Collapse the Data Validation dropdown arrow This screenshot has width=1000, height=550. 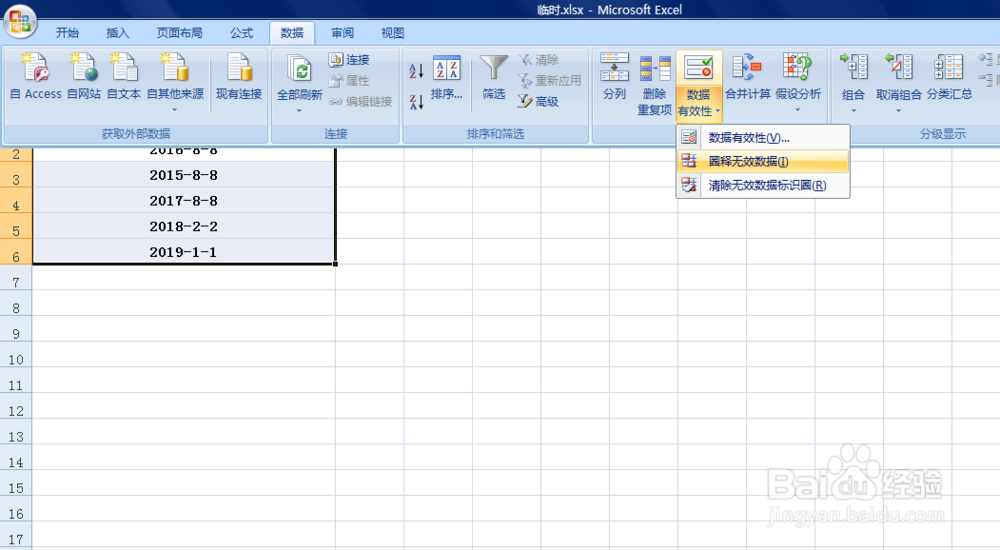718,111
